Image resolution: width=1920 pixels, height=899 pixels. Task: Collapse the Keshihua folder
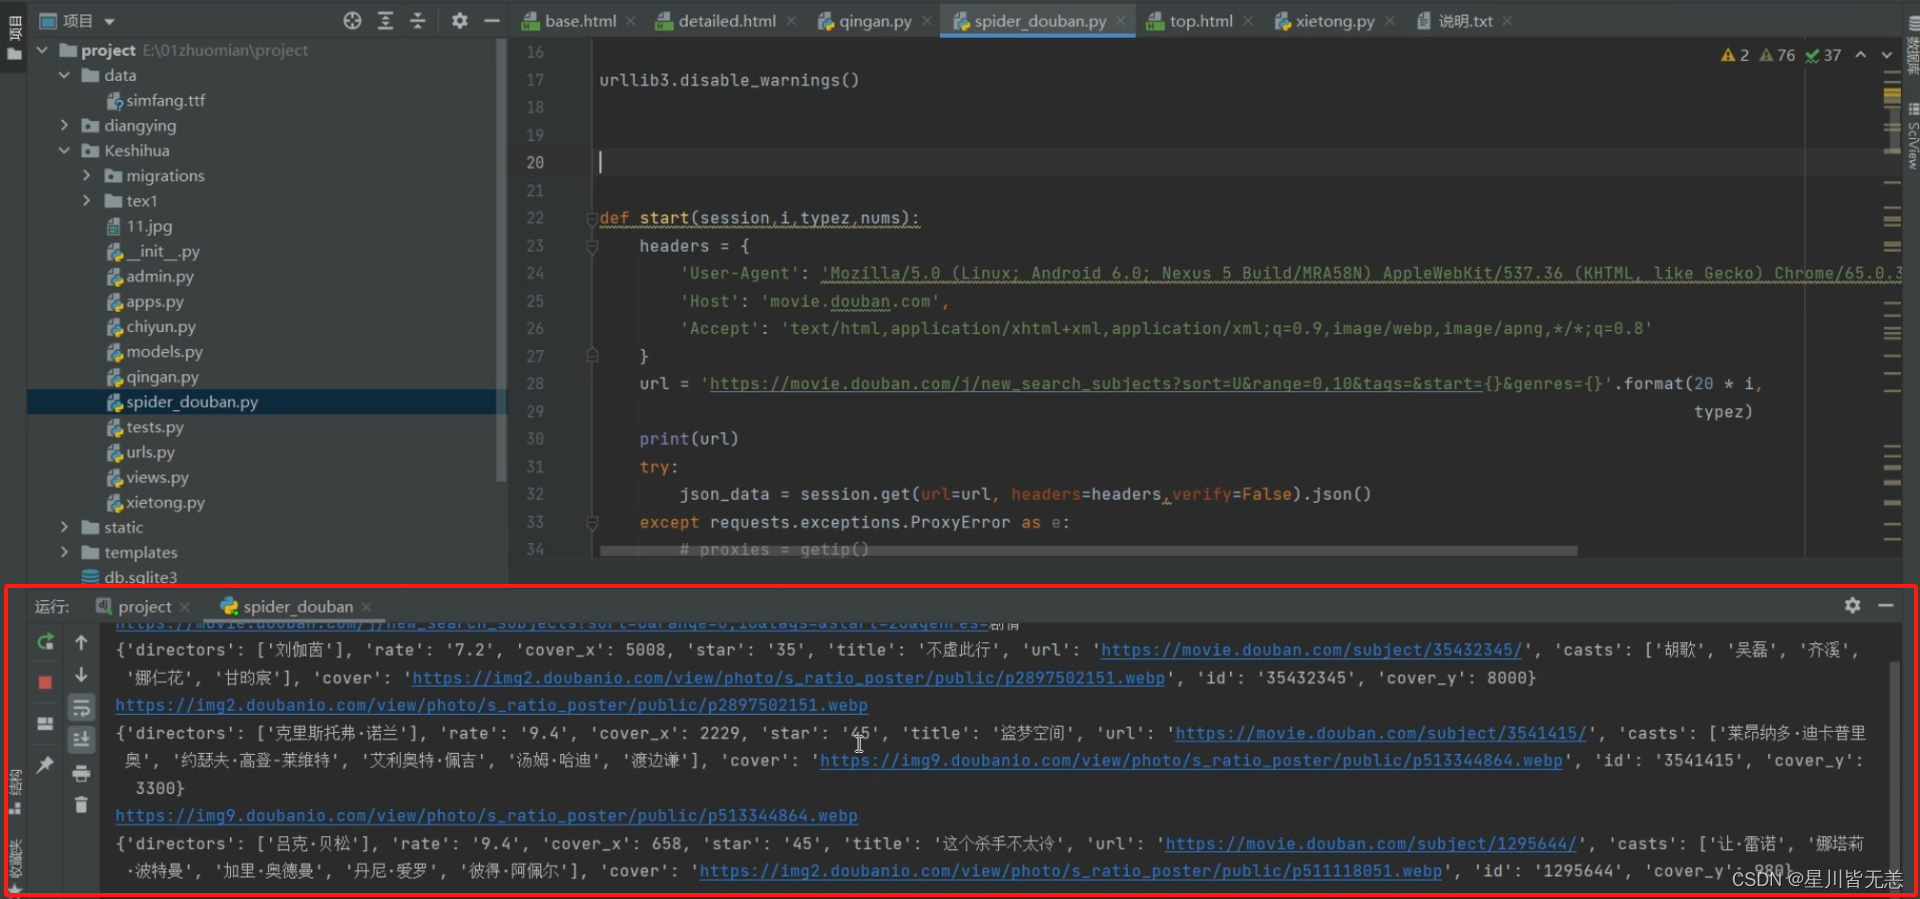(x=64, y=151)
